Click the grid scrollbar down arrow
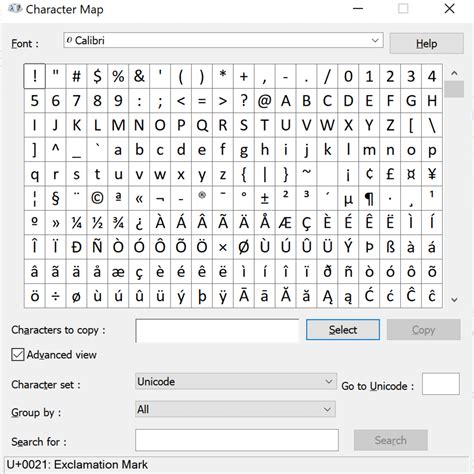Viewport: 474px width, 474px height. click(x=454, y=300)
